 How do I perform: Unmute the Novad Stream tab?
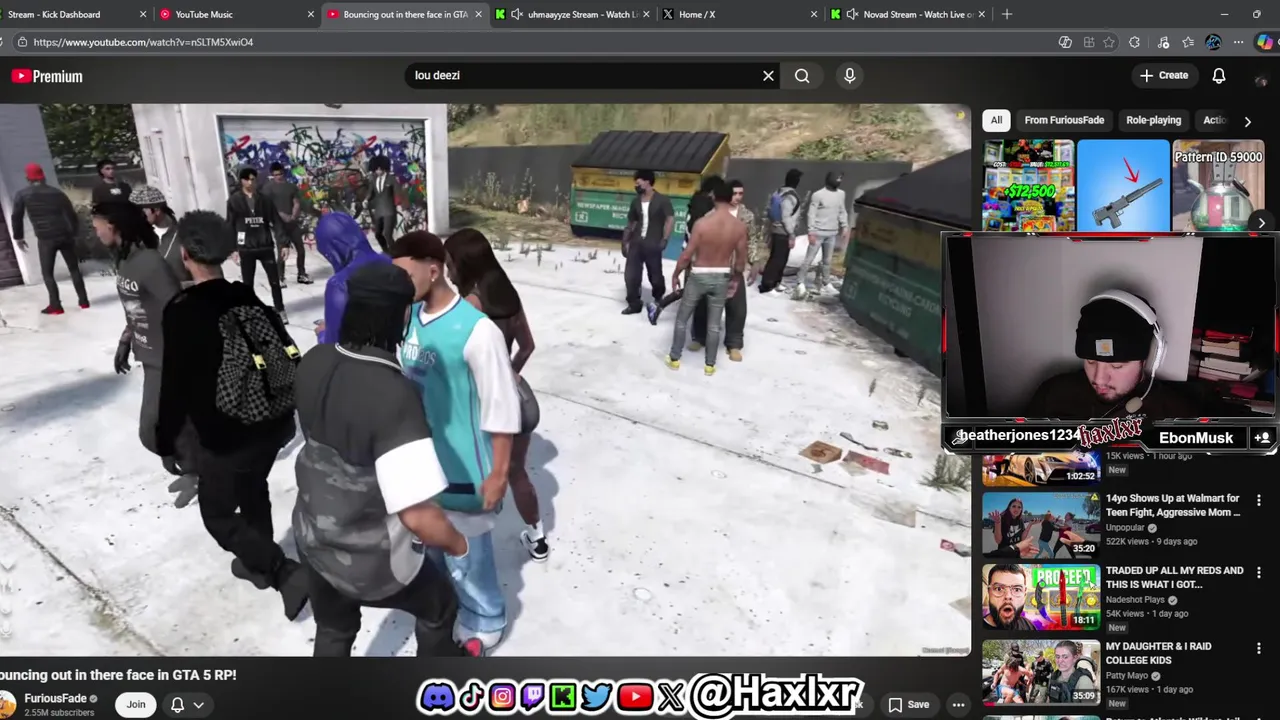(x=852, y=14)
